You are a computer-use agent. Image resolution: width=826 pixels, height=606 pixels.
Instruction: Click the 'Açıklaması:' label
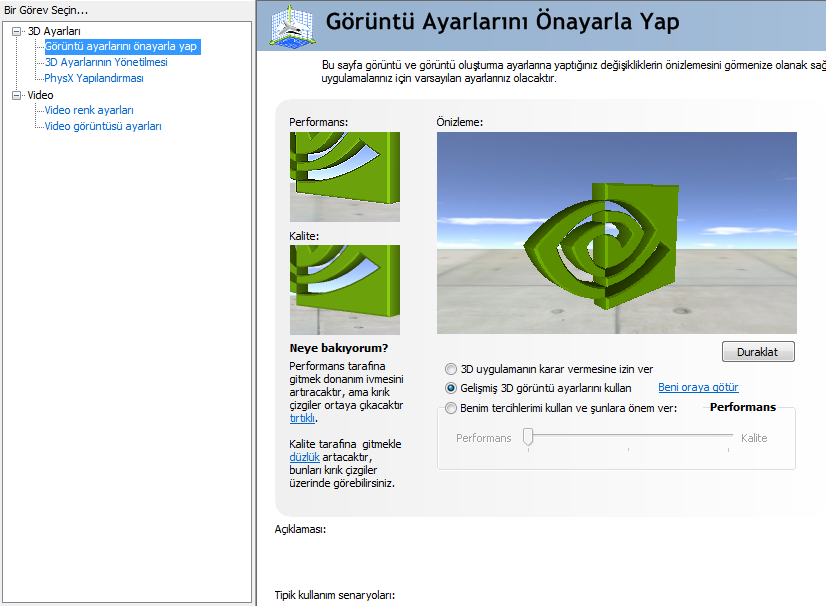point(300,529)
